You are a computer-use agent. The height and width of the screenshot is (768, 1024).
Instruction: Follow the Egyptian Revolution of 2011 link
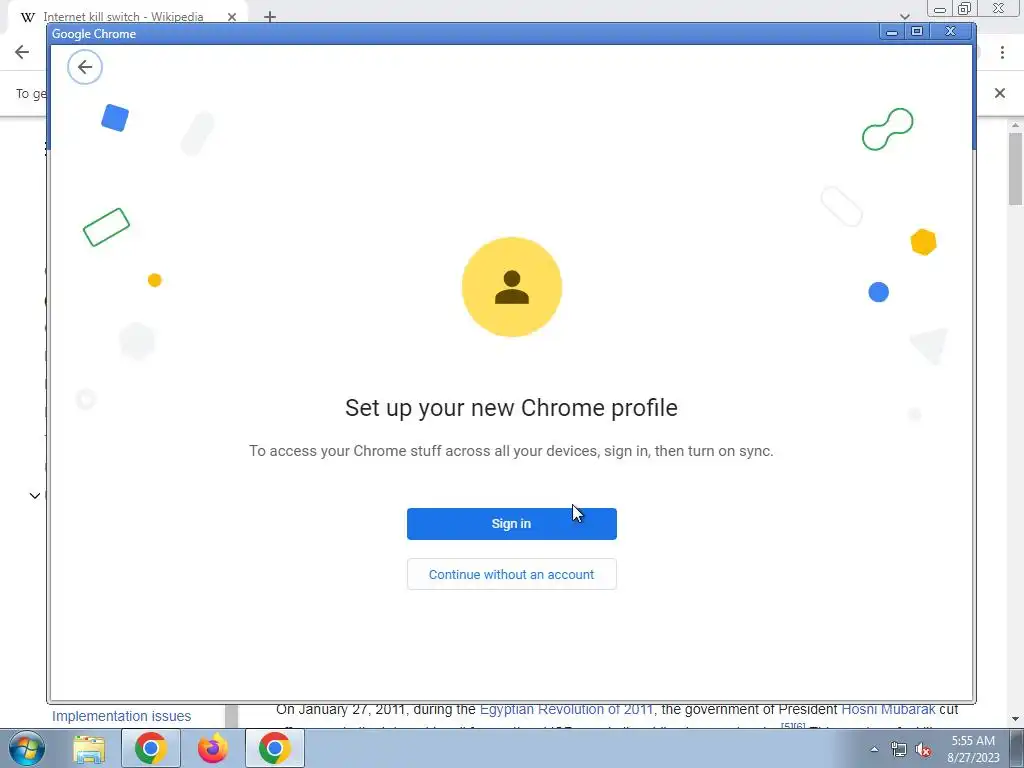(566, 709)
